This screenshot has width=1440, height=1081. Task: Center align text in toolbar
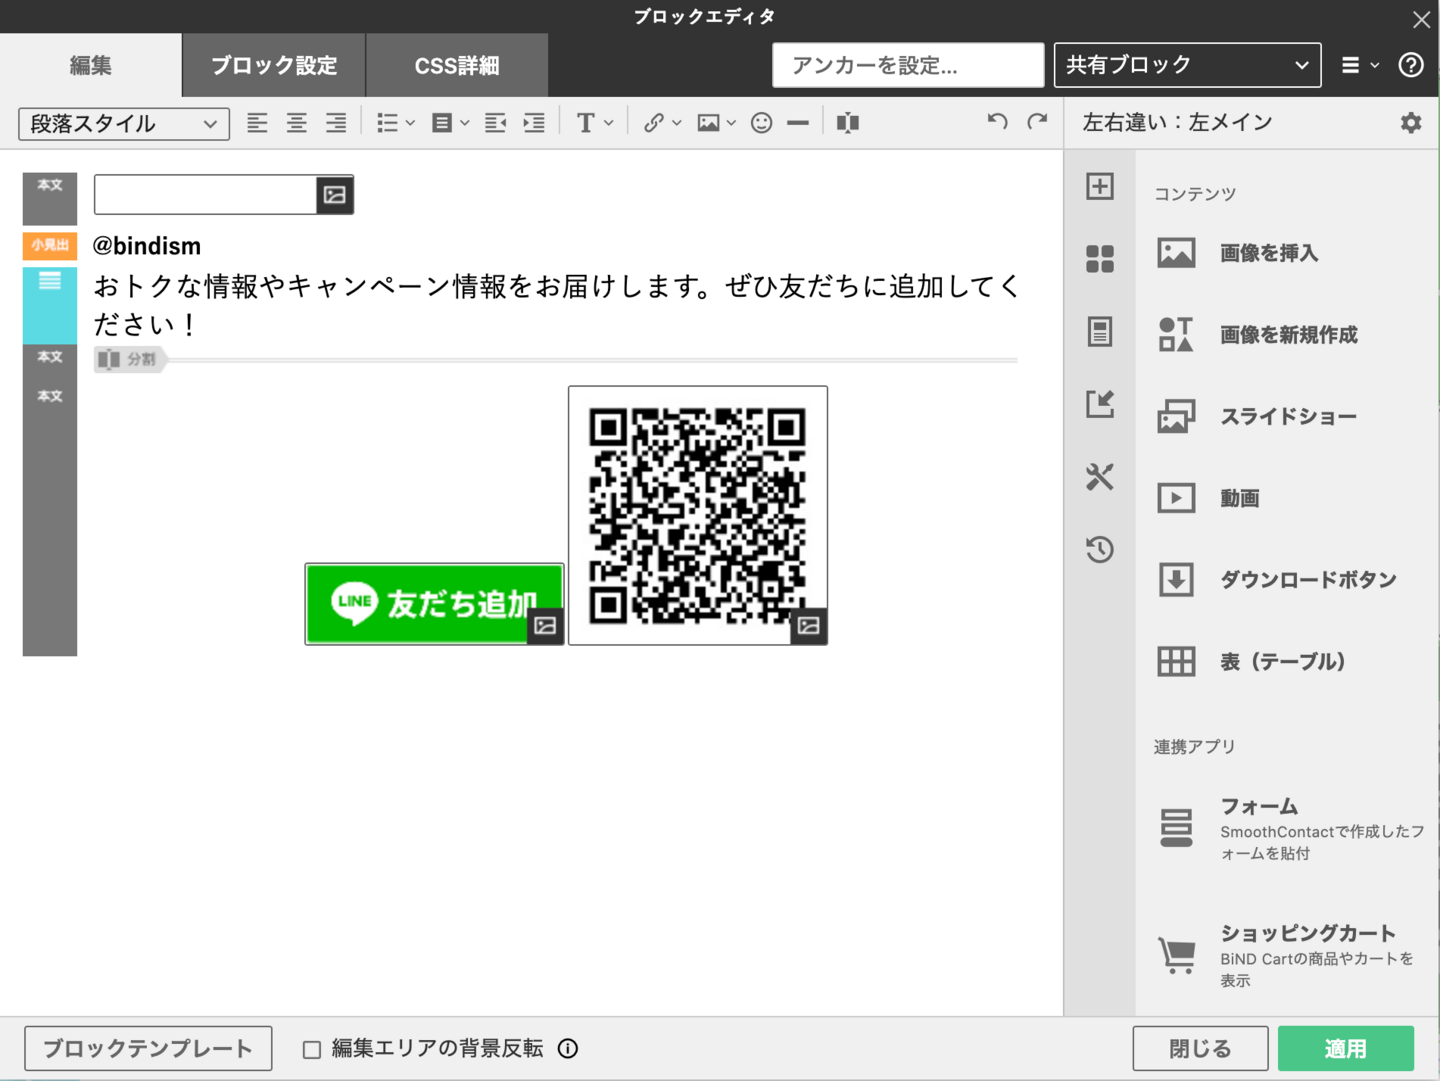[296, 123]
